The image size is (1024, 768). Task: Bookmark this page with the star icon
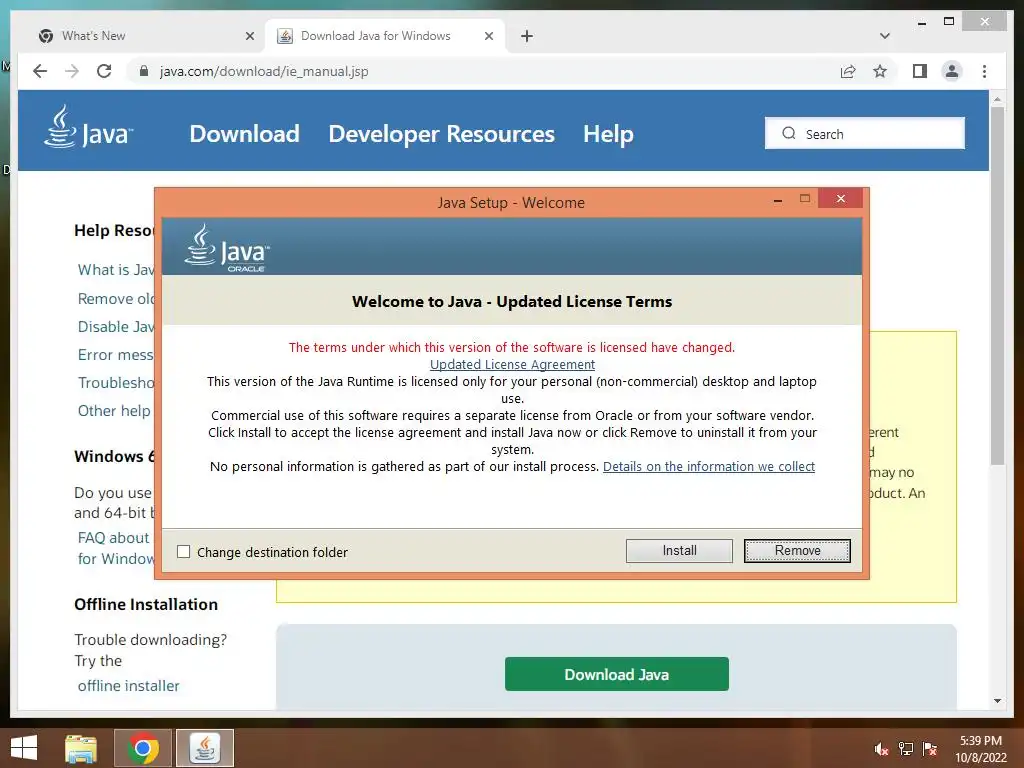(880, 71)
